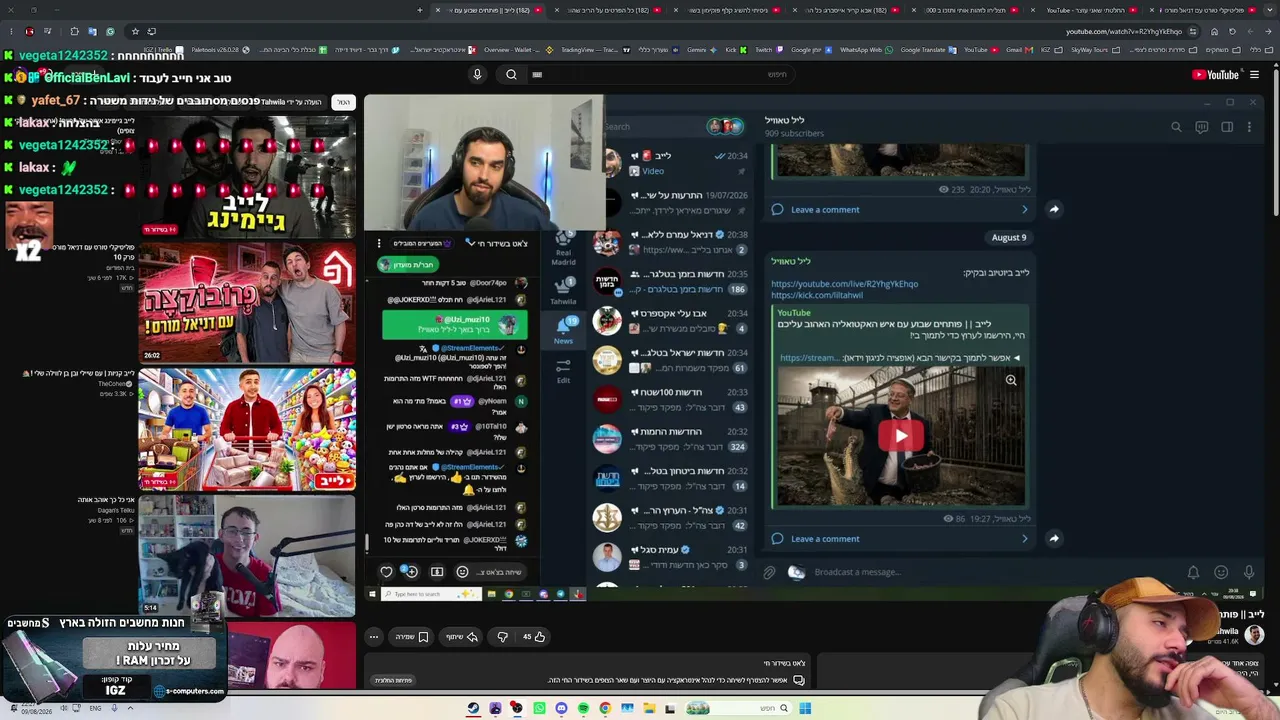Open Discord from the Windows taskbar
Viewport: 1280px width, 720px height.
[x=561, y=708]
